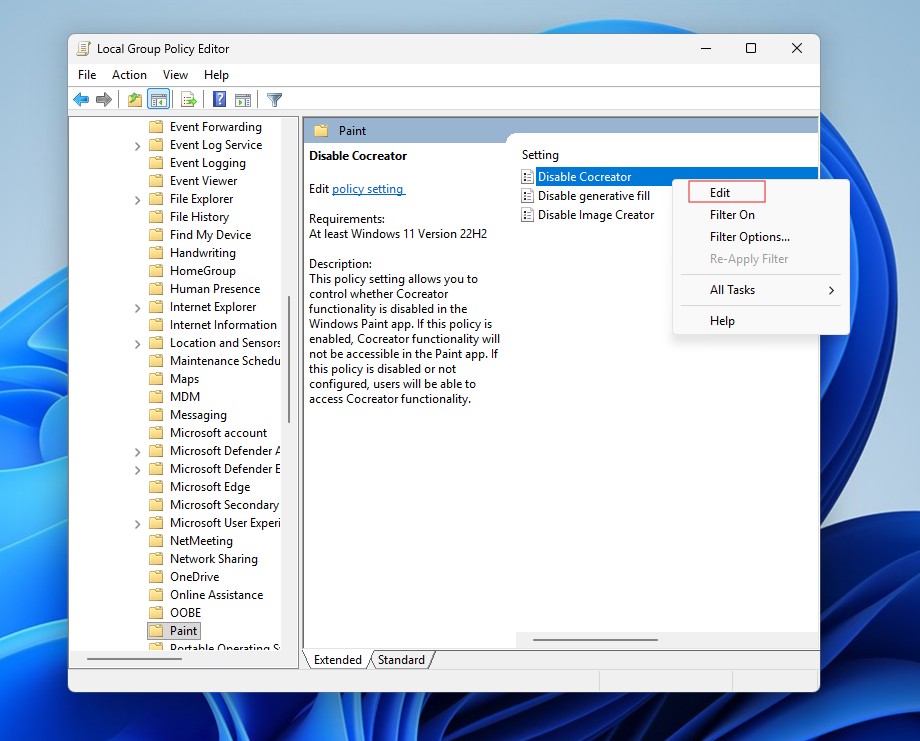Open the Action menu in the menu bar

(129, 75)
